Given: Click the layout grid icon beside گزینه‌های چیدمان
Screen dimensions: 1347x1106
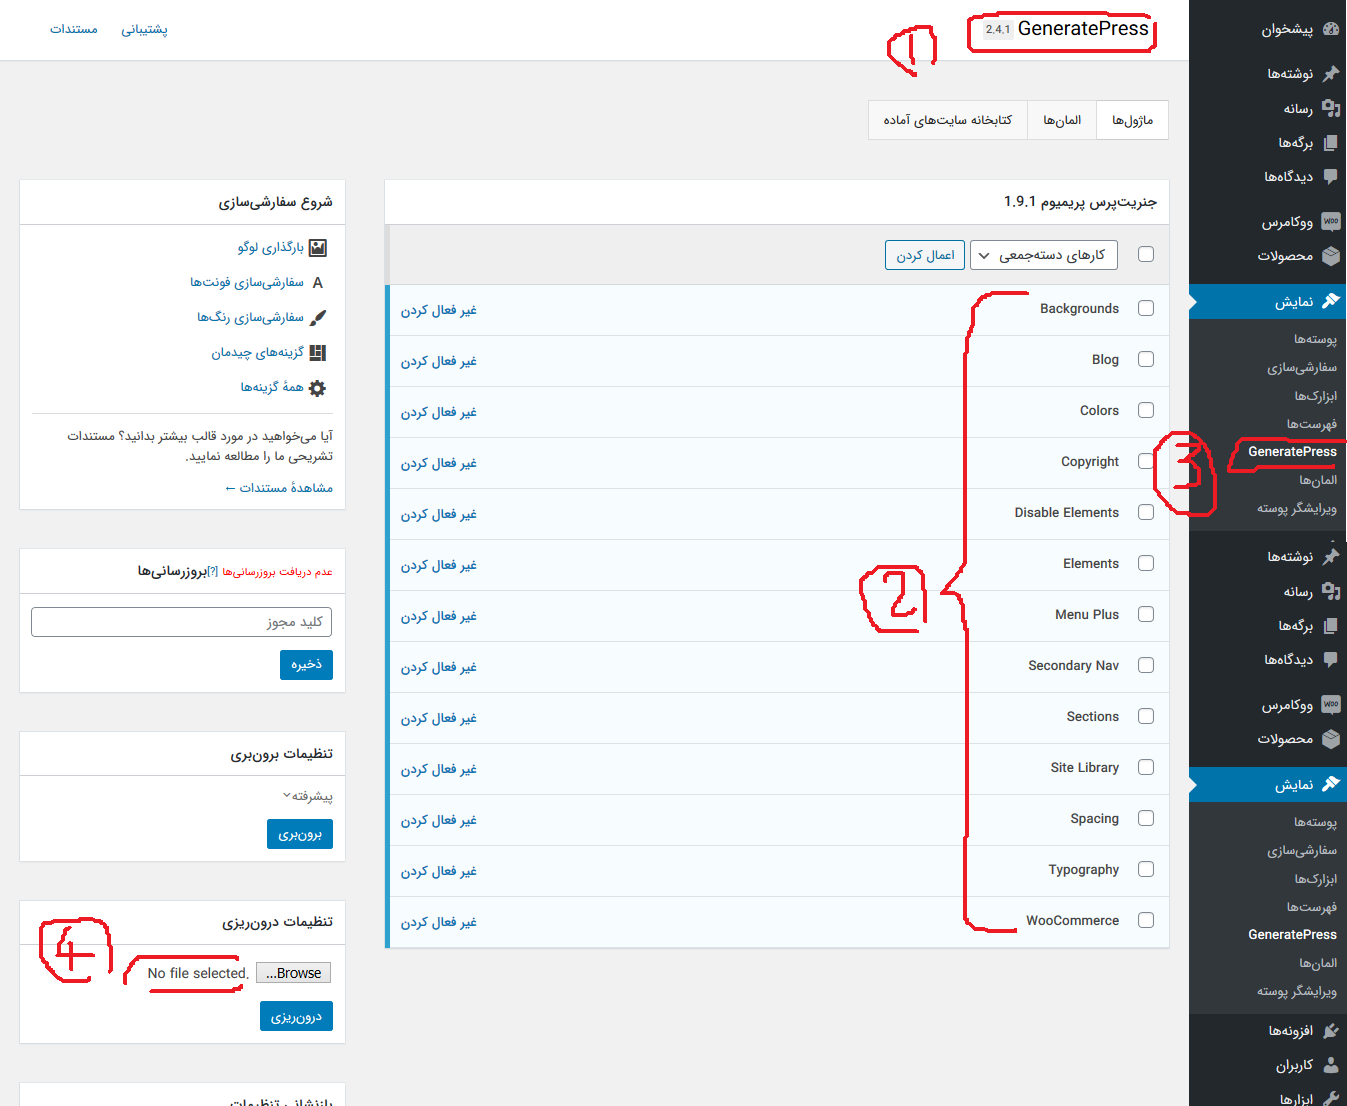Looking at the screenshot, I should (318, 353).
